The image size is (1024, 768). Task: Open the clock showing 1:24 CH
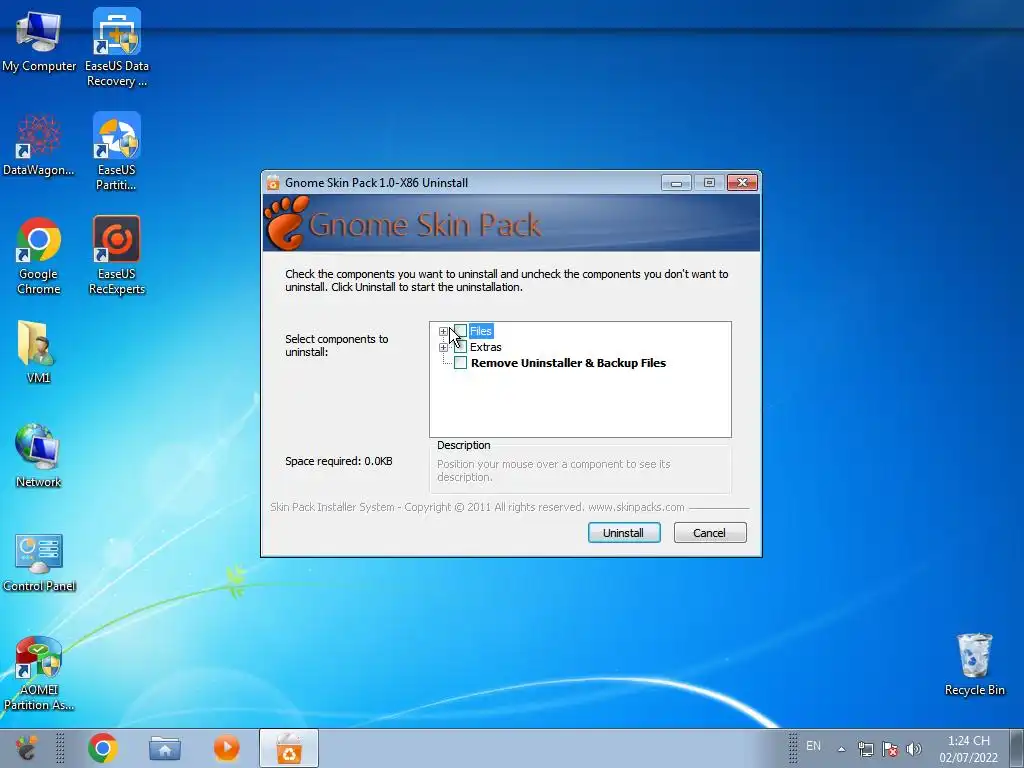[x=968, y=749]
